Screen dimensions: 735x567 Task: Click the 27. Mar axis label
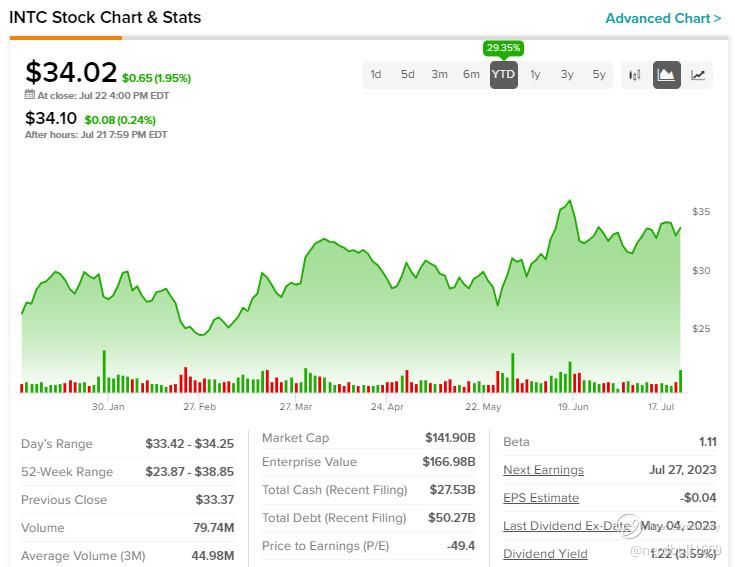point(296,407)
